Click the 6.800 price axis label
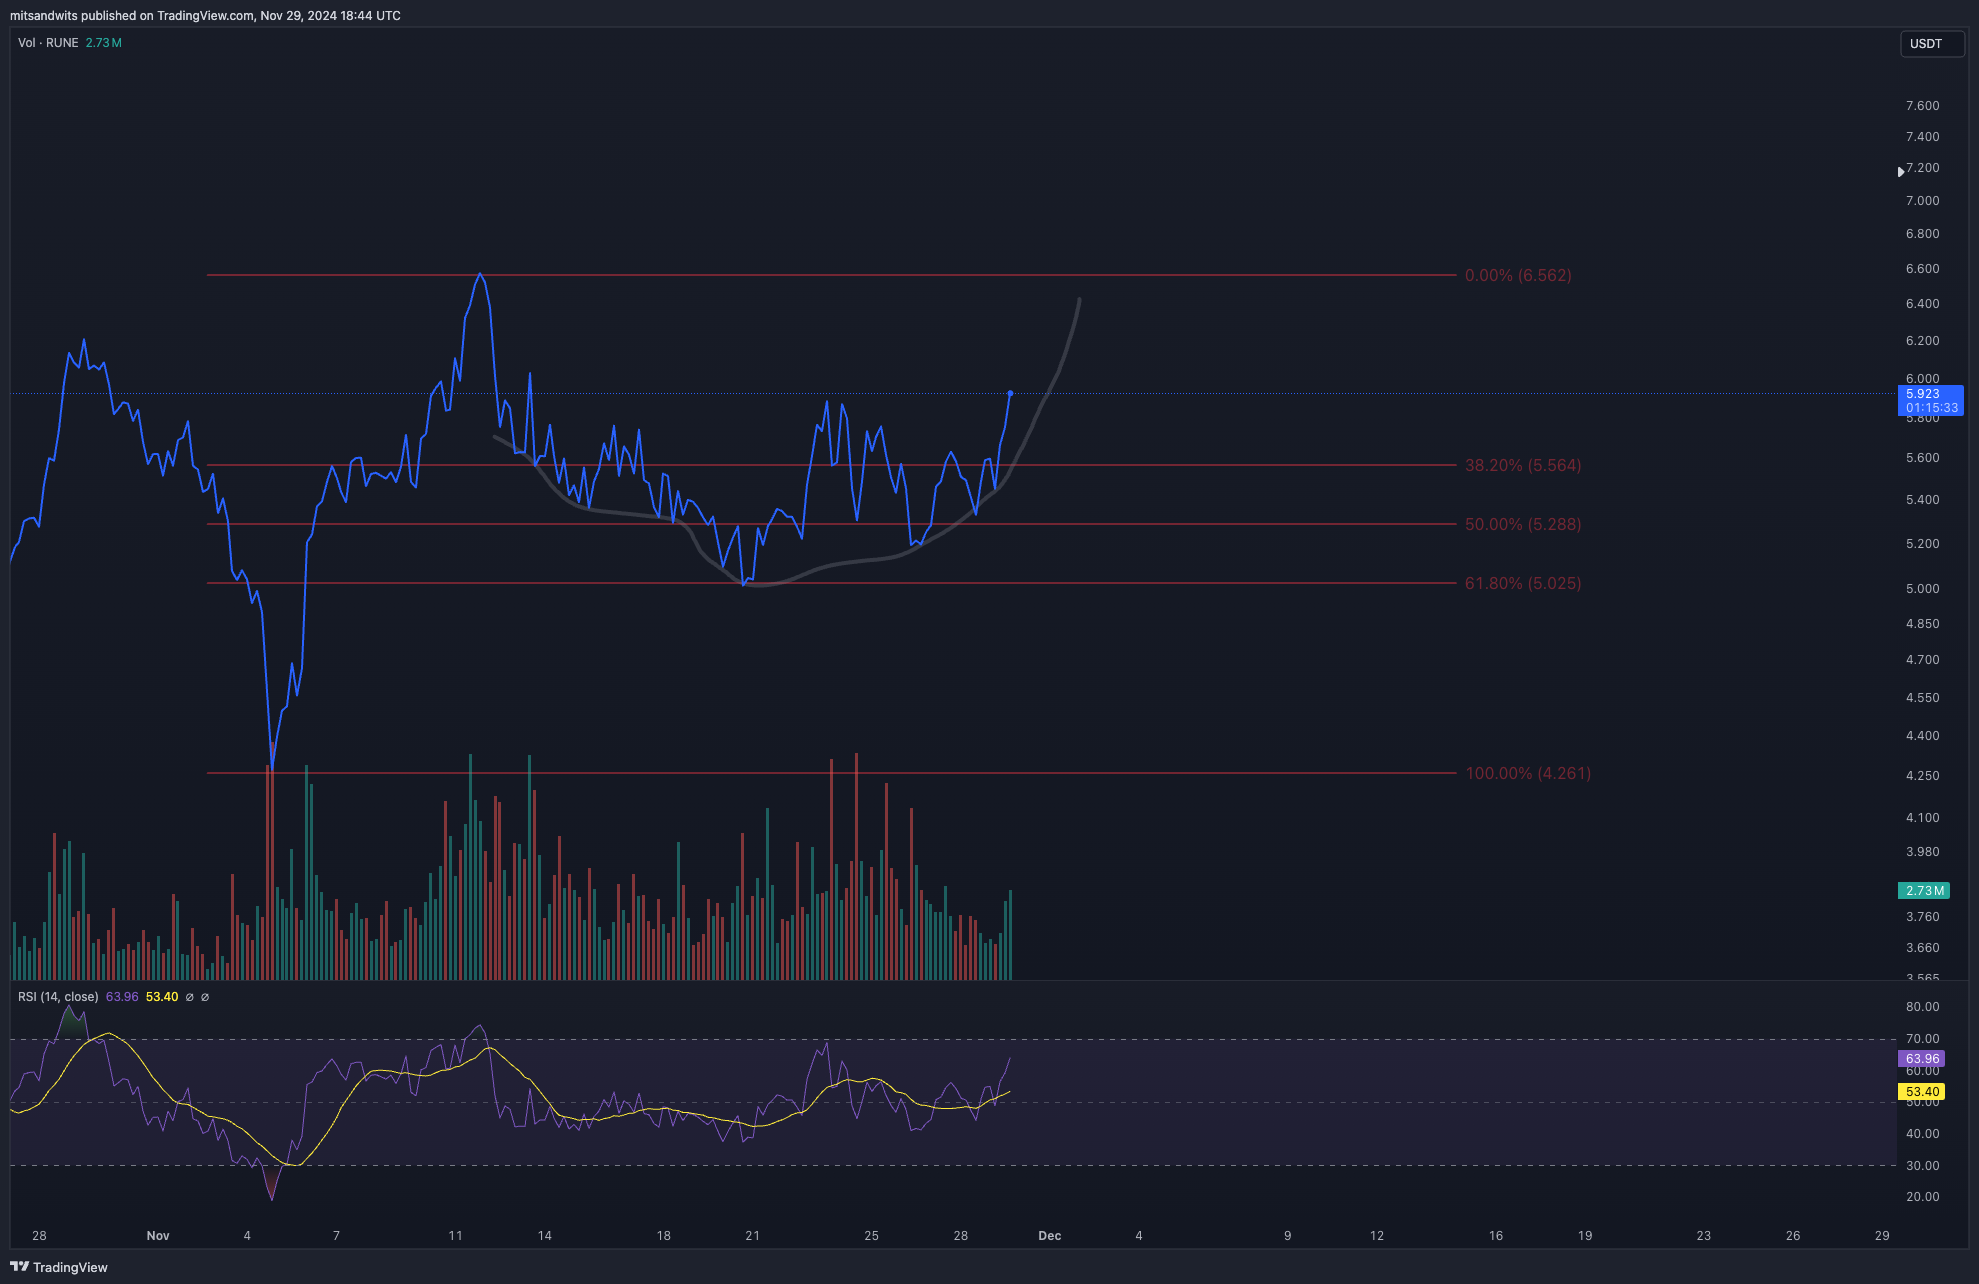This screenshot has height=1284, width=1979. coord(1923,234)
